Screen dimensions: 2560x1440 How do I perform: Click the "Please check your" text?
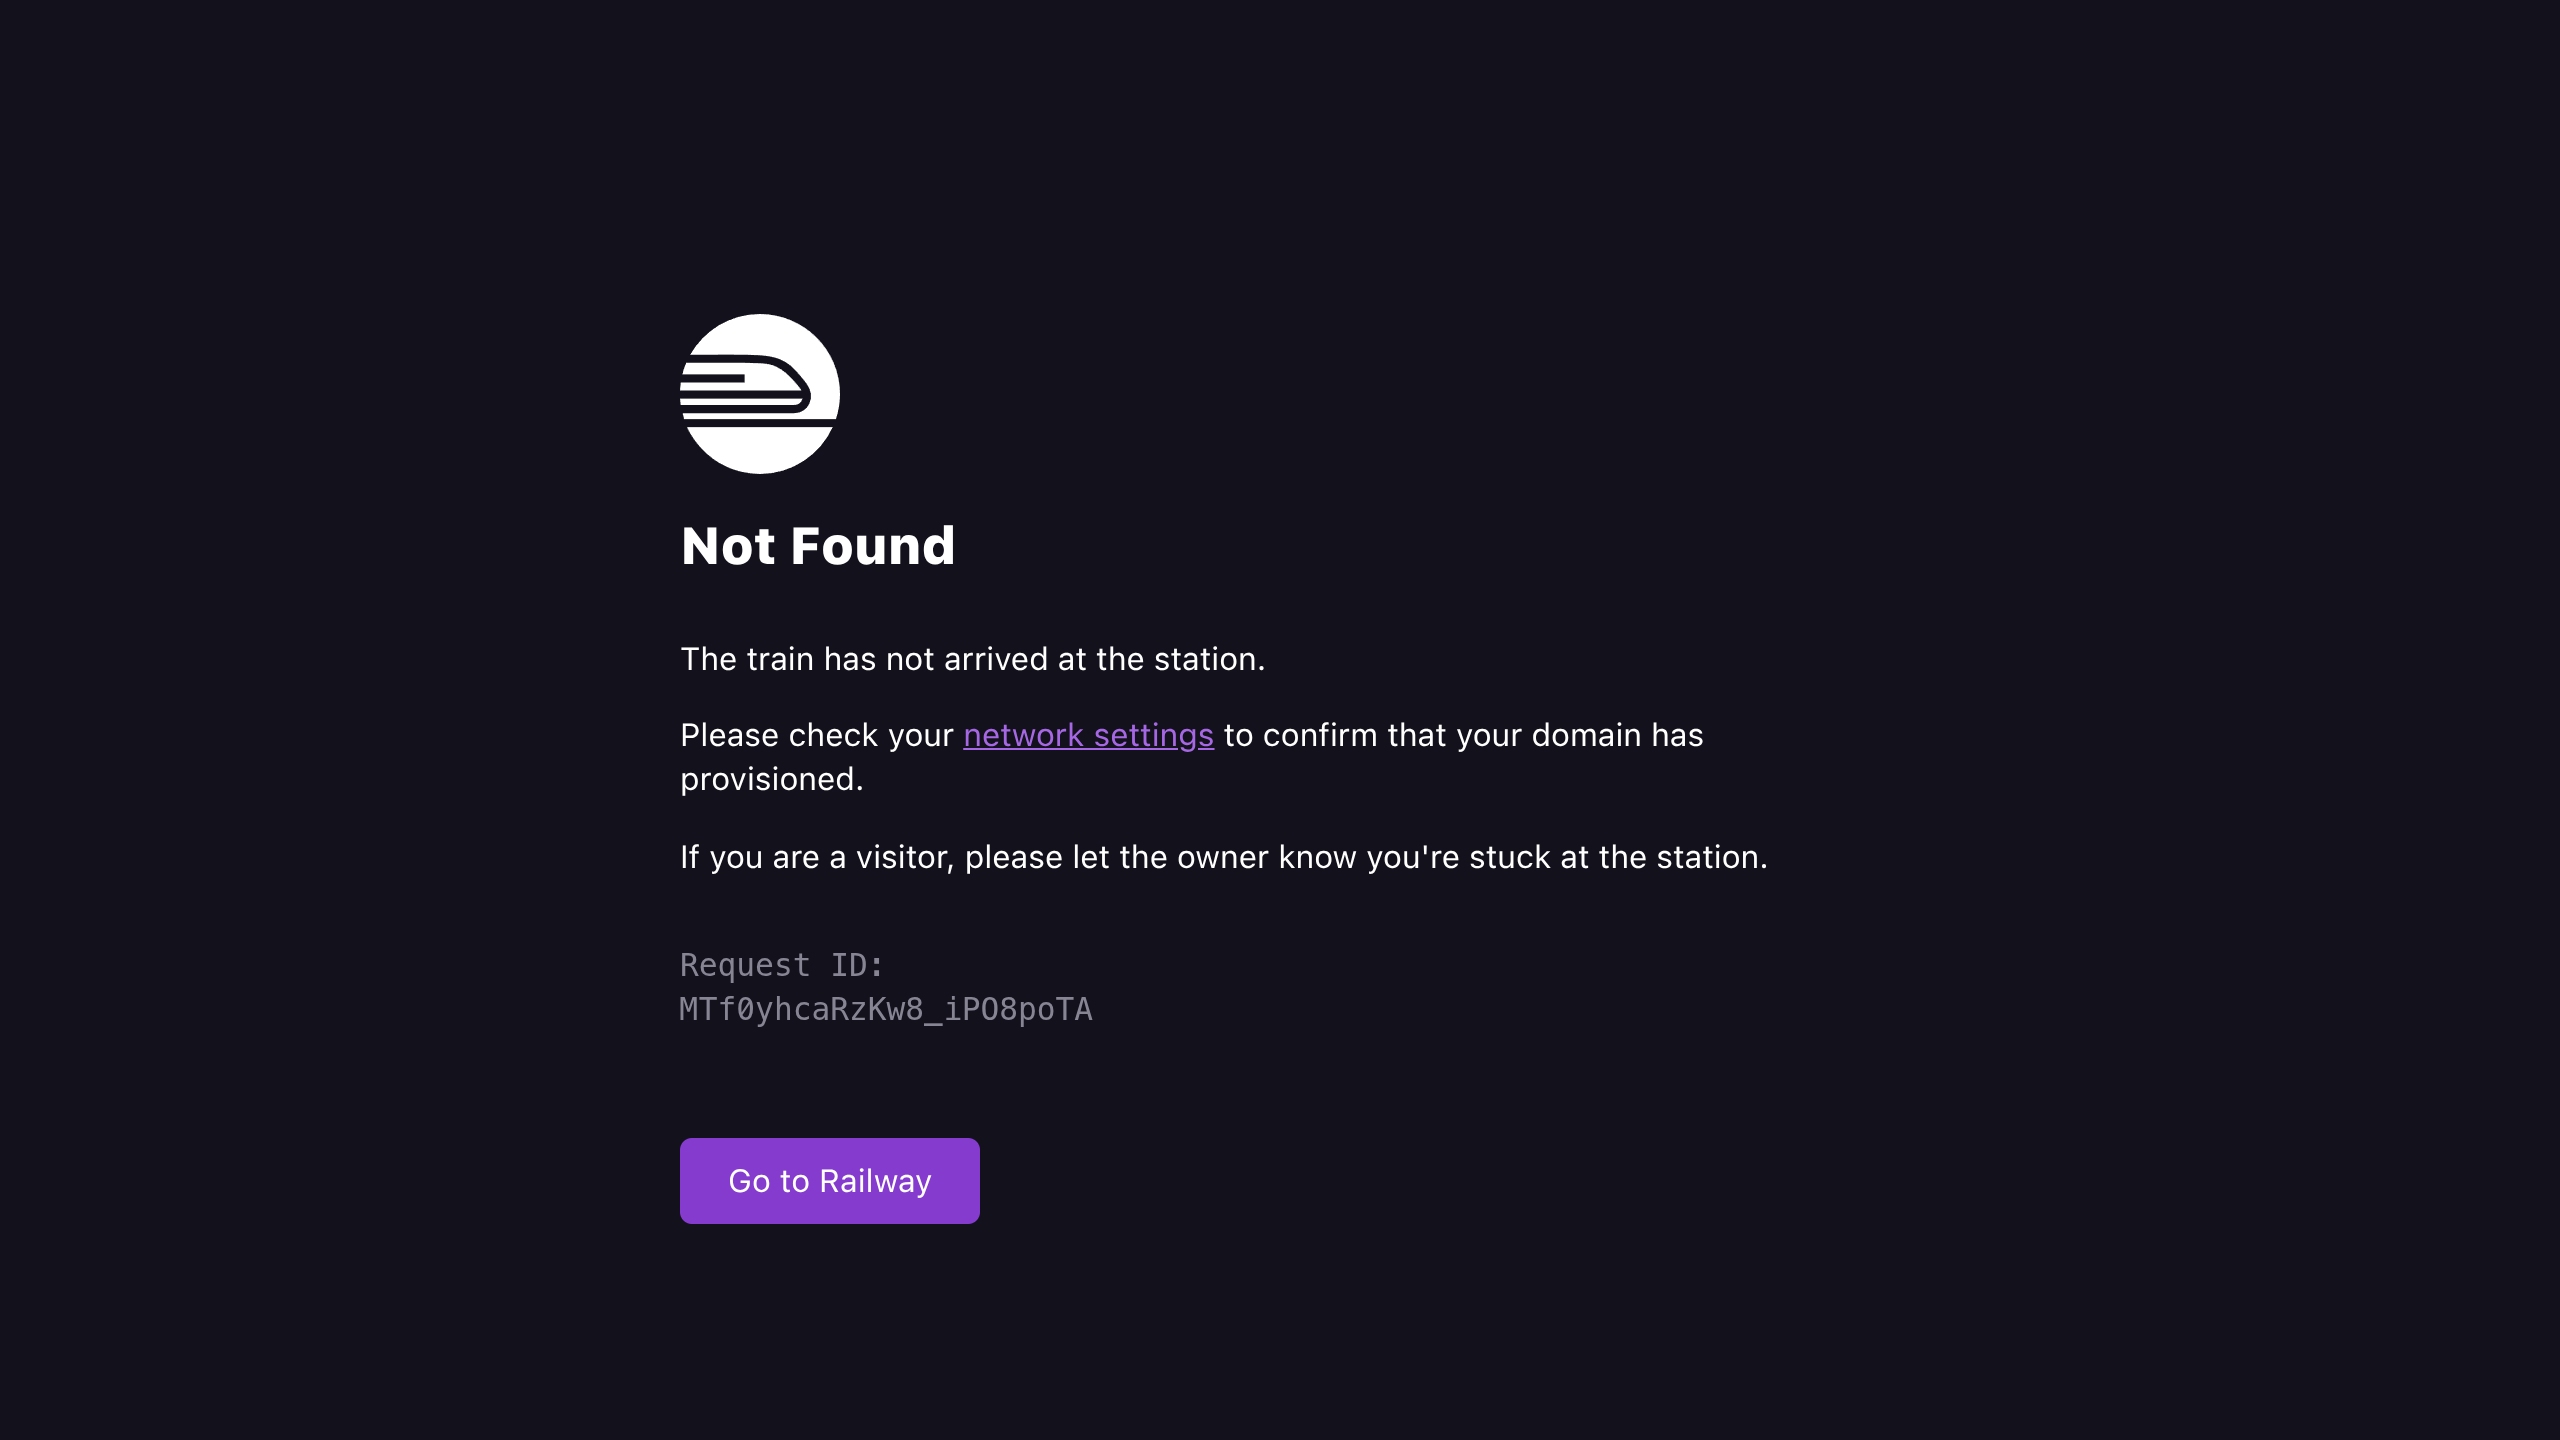pyautogui.click(x=817, y=735)
